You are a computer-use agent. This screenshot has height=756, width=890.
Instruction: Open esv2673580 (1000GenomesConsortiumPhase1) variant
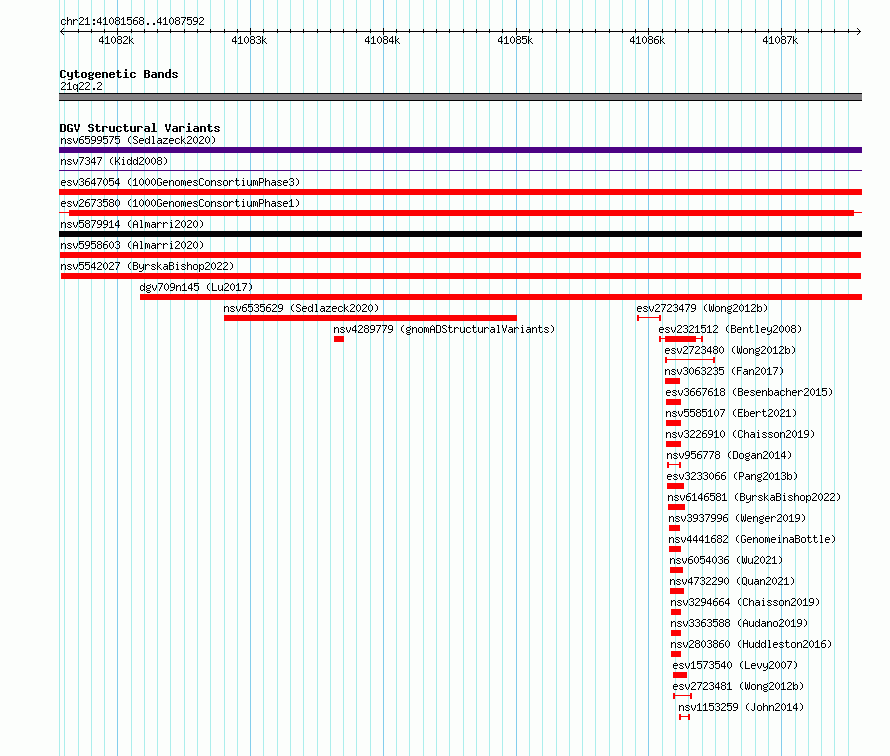click(180, 203)
